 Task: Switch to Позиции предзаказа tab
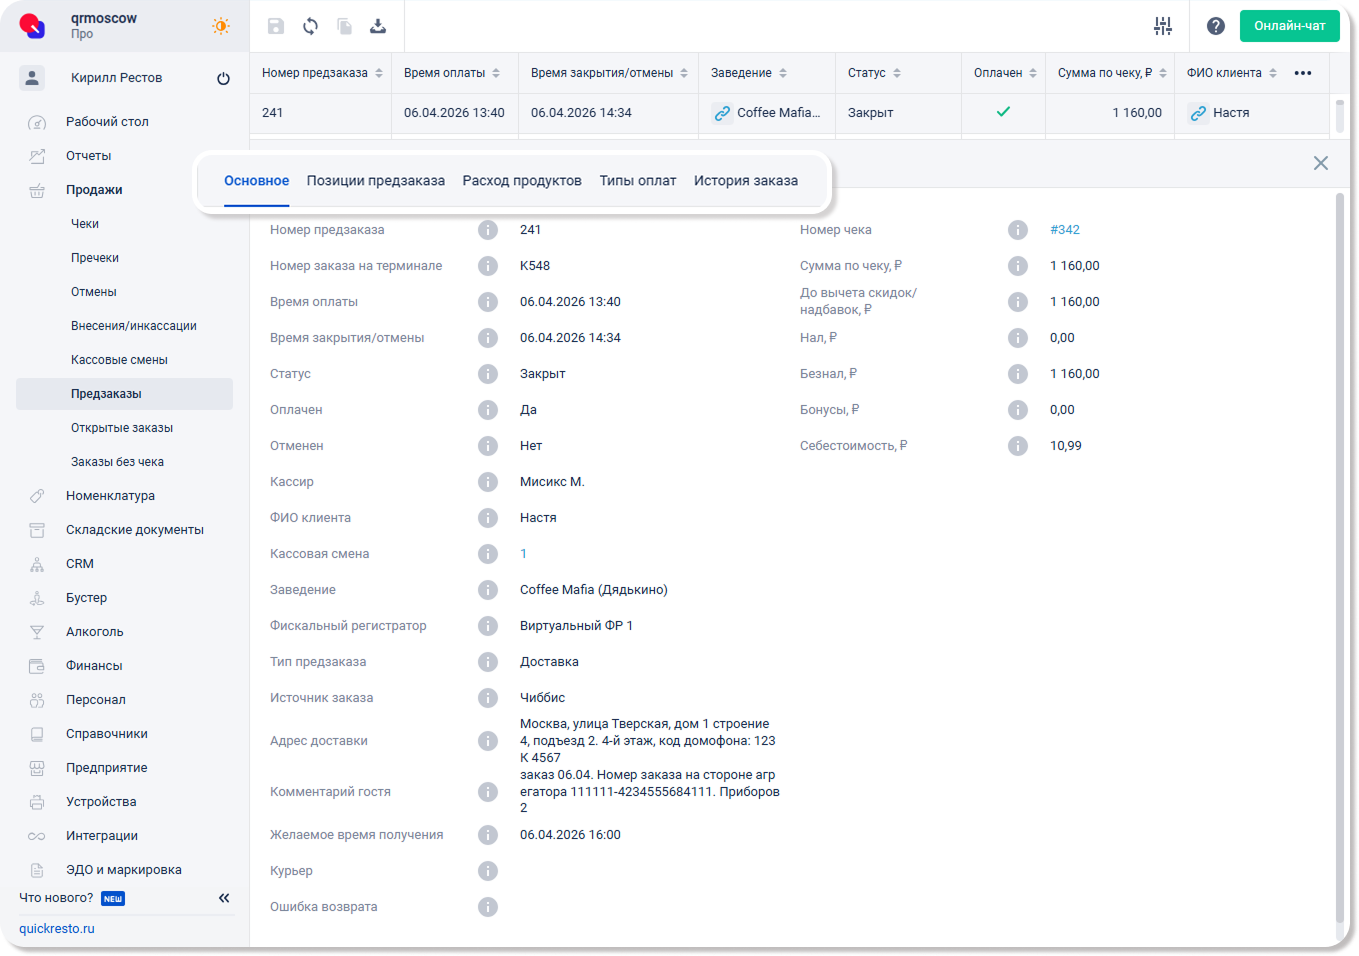click(375, 181)
